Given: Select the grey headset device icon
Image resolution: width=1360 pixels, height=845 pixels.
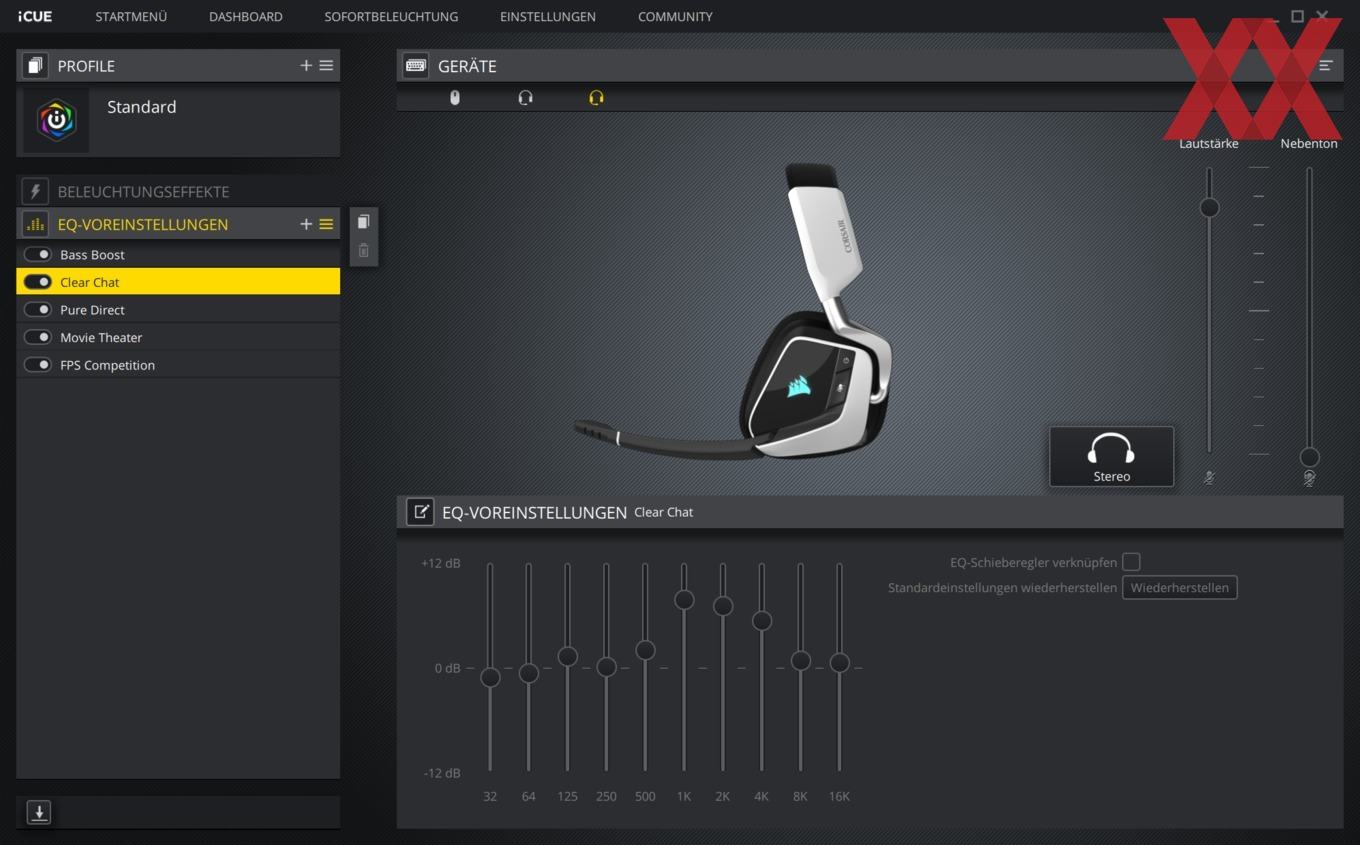Looking at the screenshot, I should pos(525,97).
